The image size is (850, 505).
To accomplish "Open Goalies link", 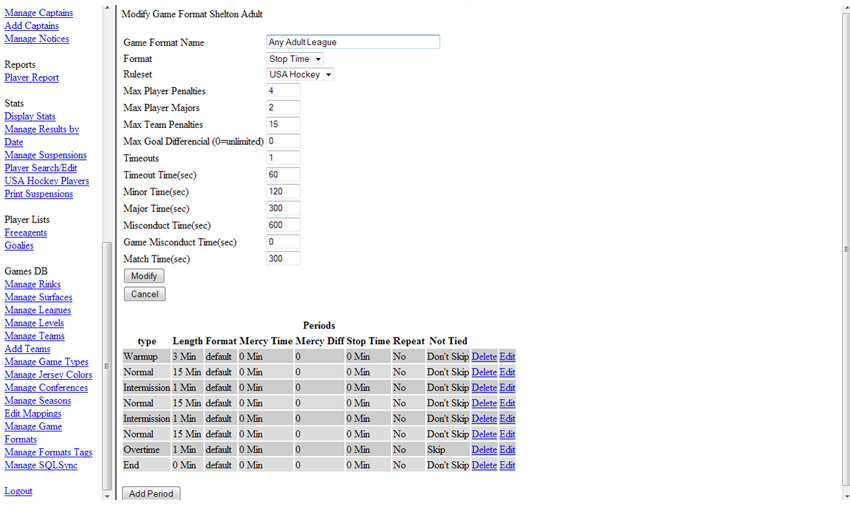I will (x=19, y=245).
